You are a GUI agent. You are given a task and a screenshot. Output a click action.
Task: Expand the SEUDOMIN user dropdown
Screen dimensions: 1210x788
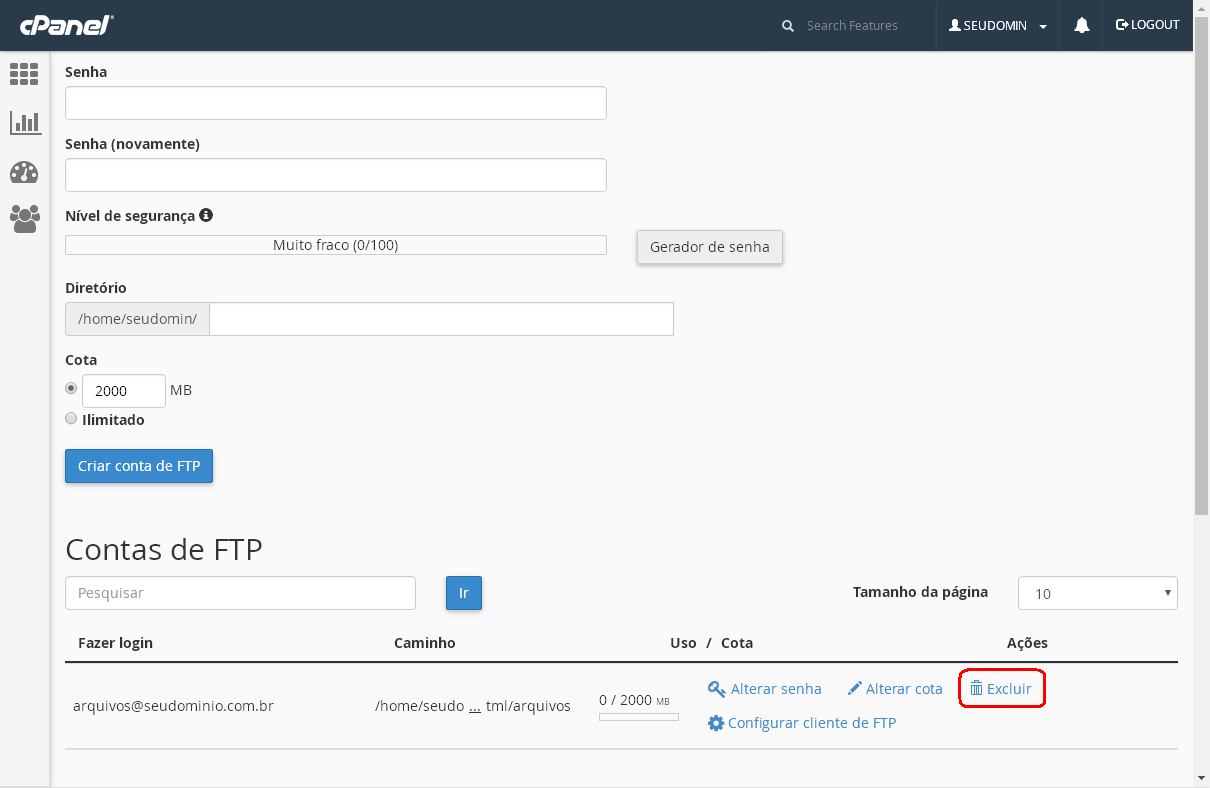997,26
